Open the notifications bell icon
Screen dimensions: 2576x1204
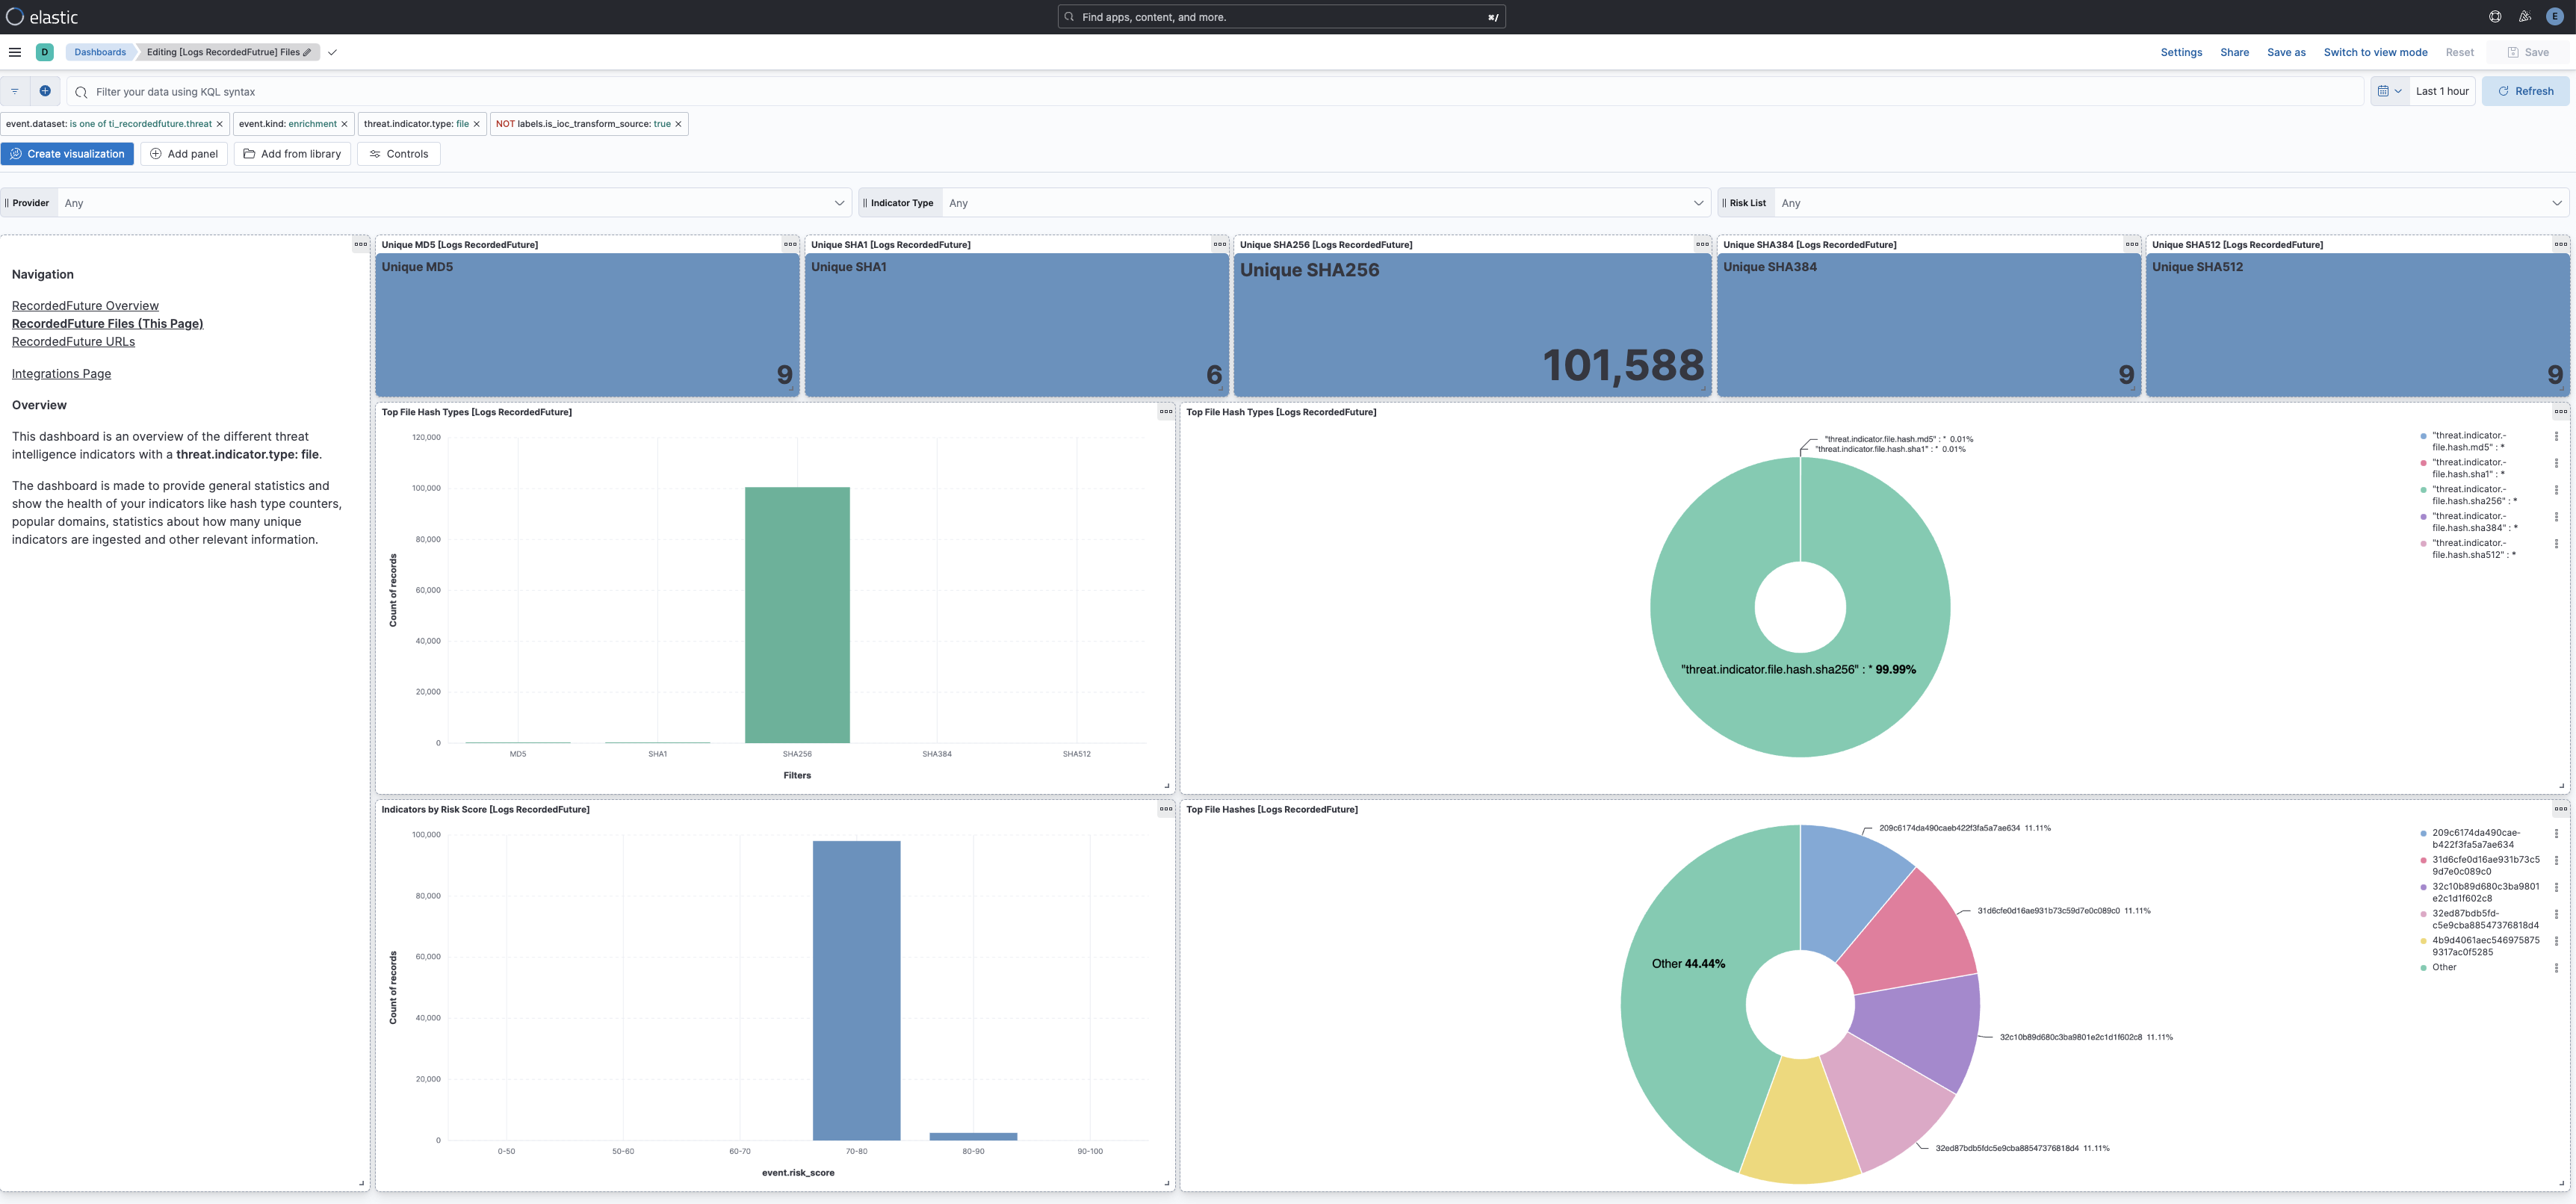coord(2524,16)
